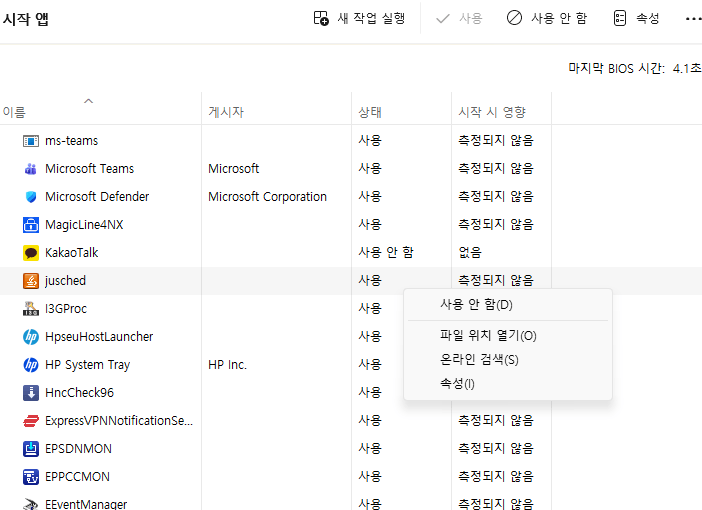This screenshot has width=702, height=510.
Task: Select 속성(I) in the context menu
Action: (x=457, y=384)
